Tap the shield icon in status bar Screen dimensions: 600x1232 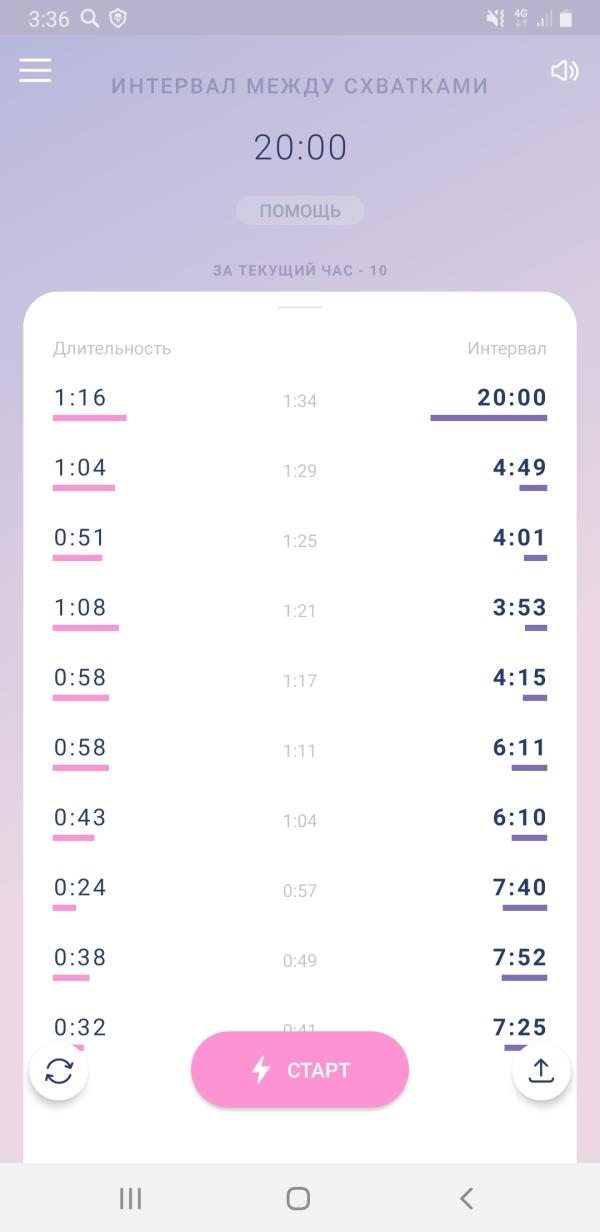pos(118,18)
